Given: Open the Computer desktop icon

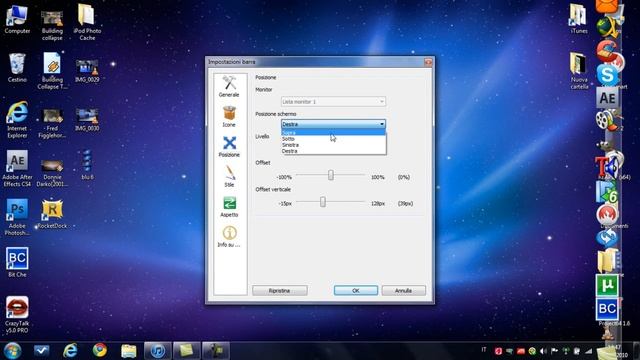Looking at the screenshot, I should coord(17,19).
